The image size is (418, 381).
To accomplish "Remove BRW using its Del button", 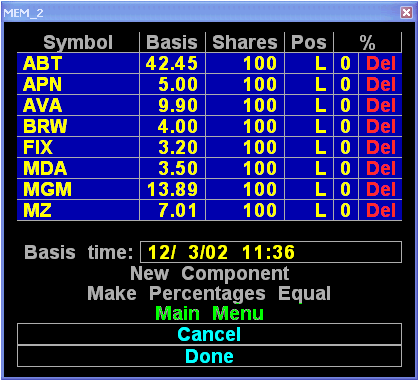I will click(380, 126).
